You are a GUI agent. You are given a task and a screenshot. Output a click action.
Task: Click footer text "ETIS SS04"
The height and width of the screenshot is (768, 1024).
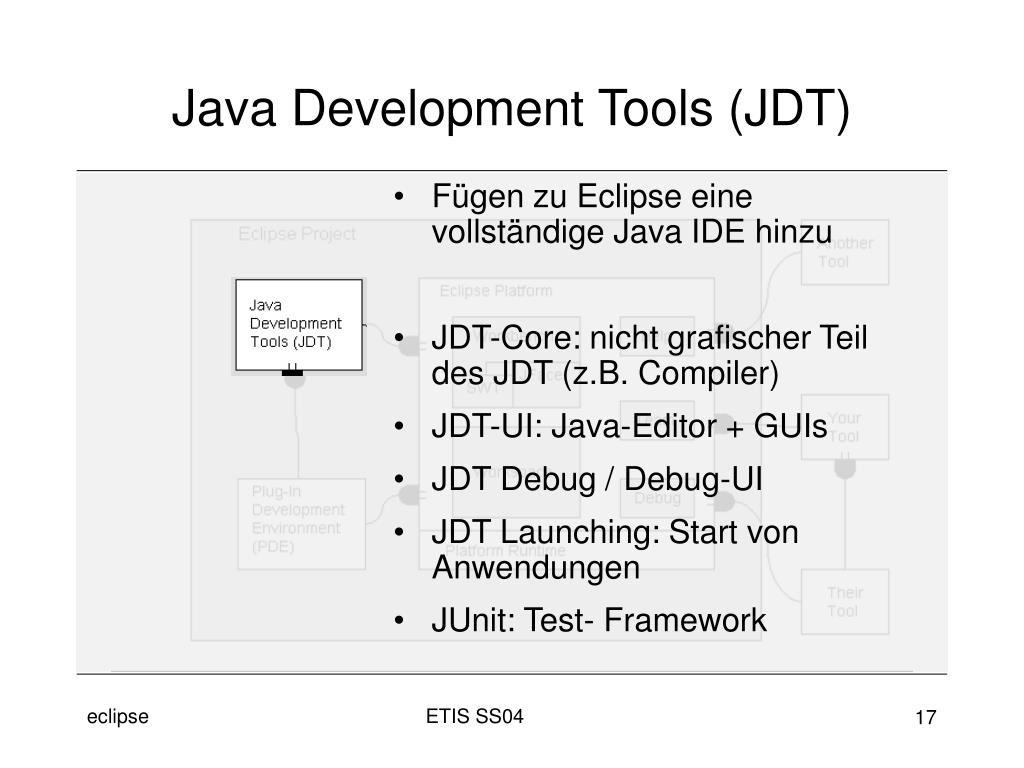[x=475, y=716]
